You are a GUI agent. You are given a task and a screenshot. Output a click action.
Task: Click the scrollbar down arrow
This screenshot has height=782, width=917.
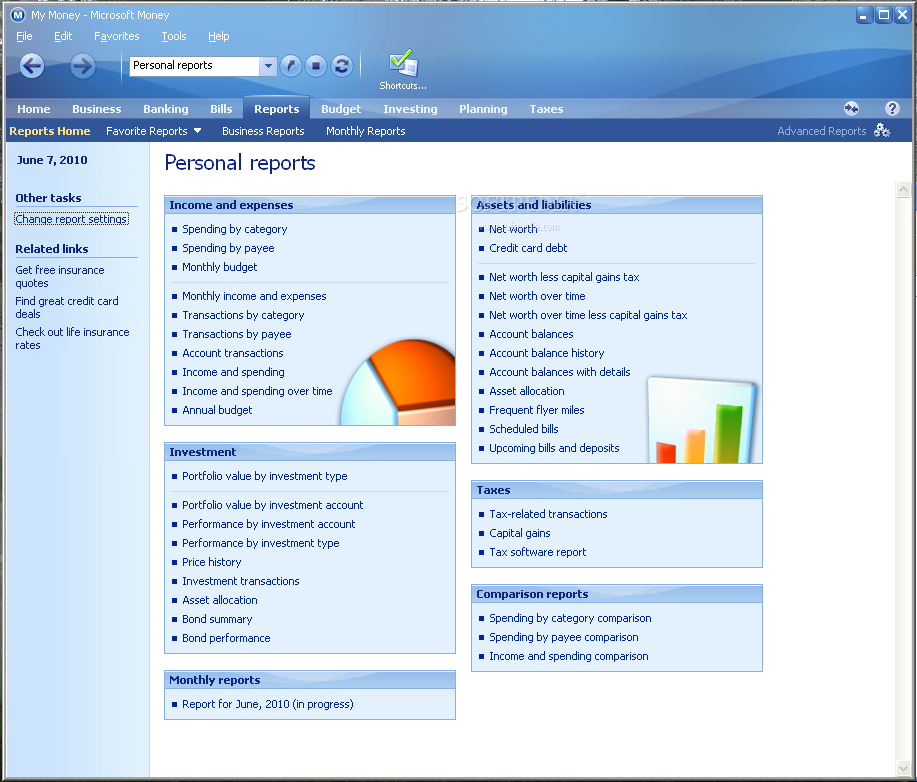click(903, 769)
